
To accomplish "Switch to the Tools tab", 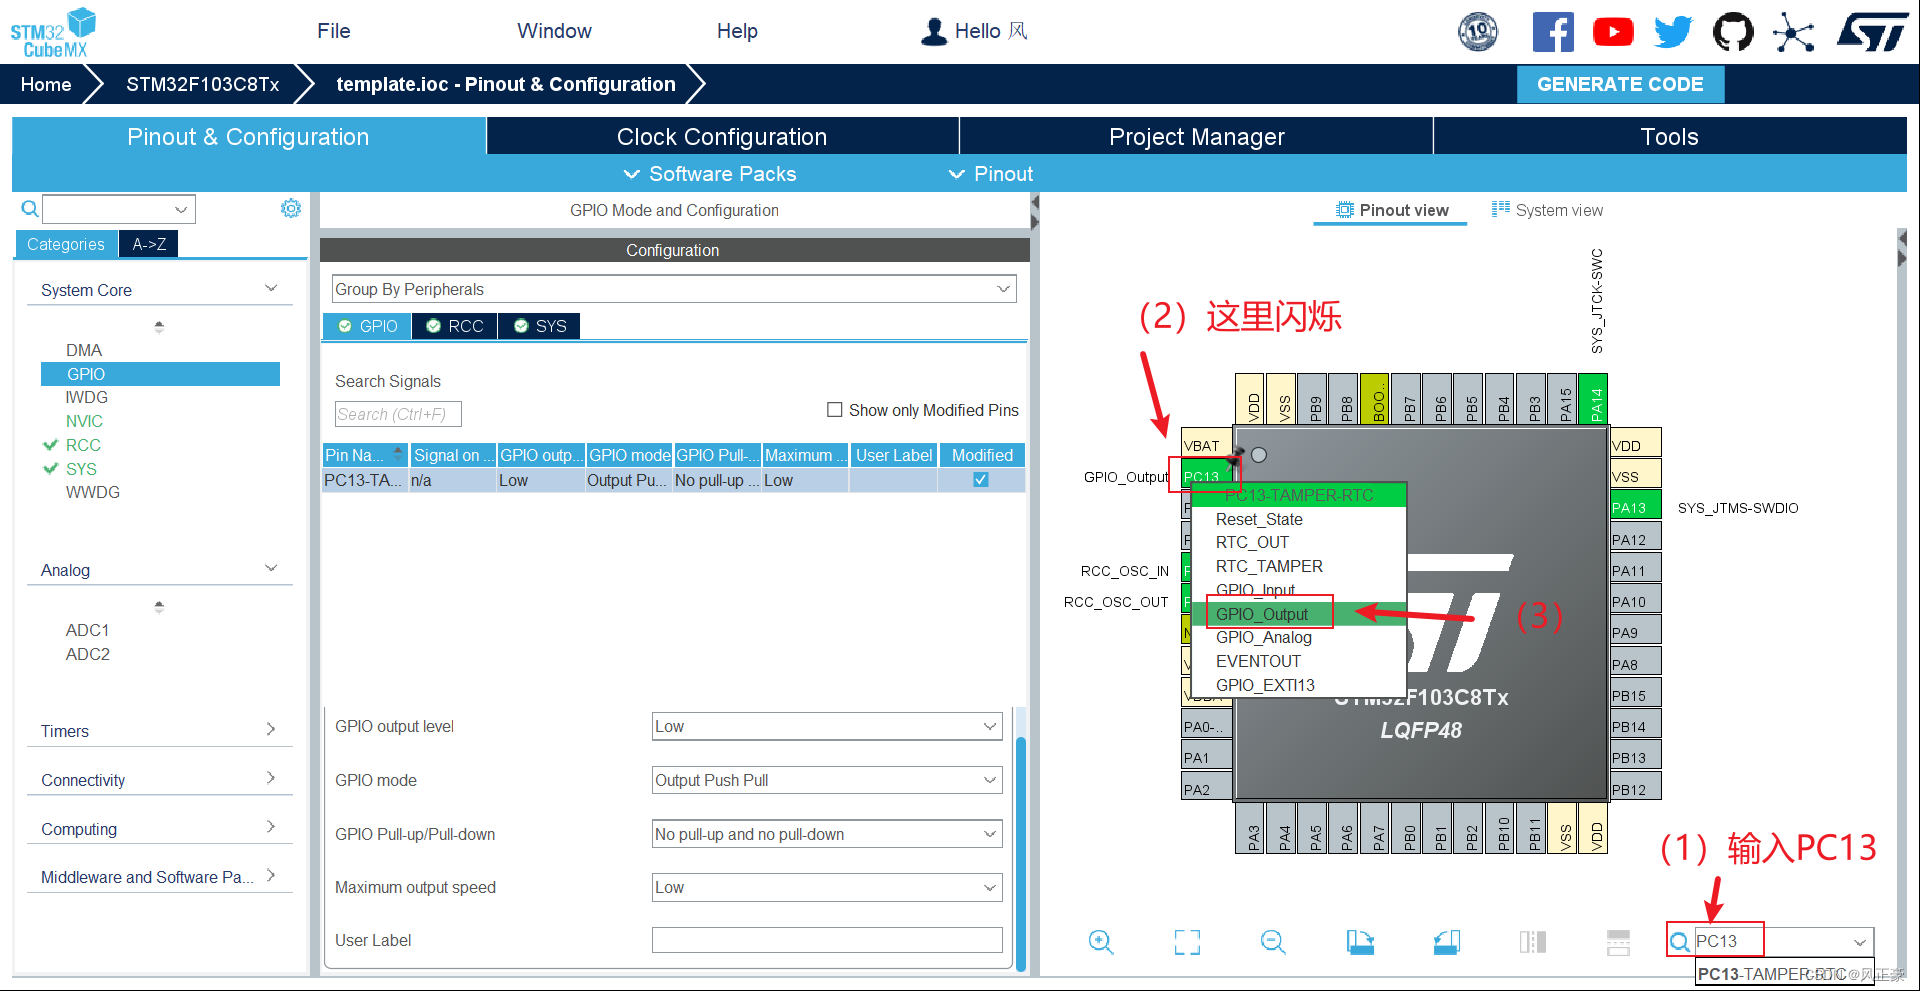I will click(x=1670, y=137).
